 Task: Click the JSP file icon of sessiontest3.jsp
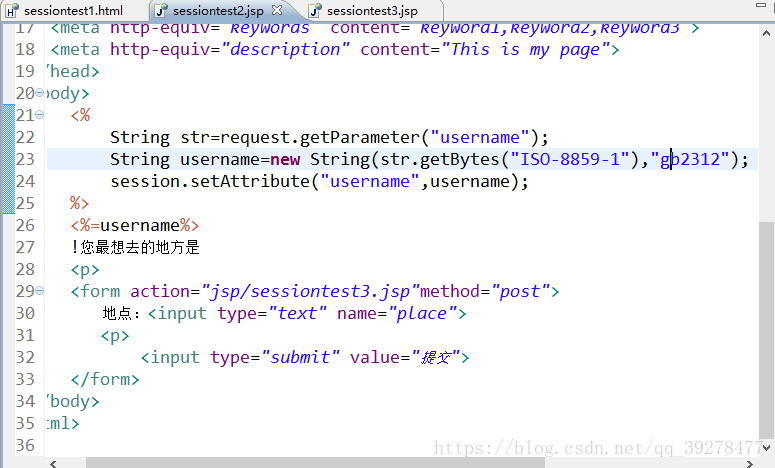tap(315, 10)
